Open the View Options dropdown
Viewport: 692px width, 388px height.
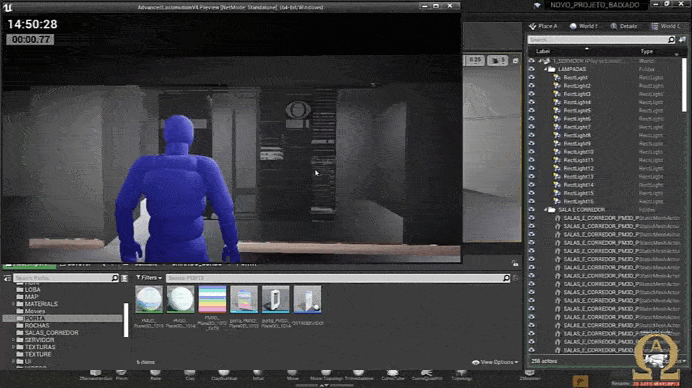pos(495,362)
